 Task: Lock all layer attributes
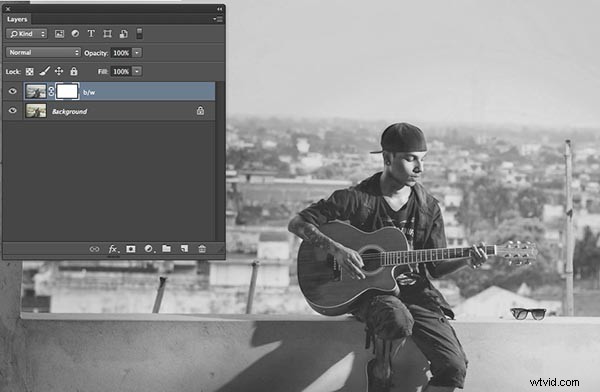pyautogui.click(x=74, y=71)
